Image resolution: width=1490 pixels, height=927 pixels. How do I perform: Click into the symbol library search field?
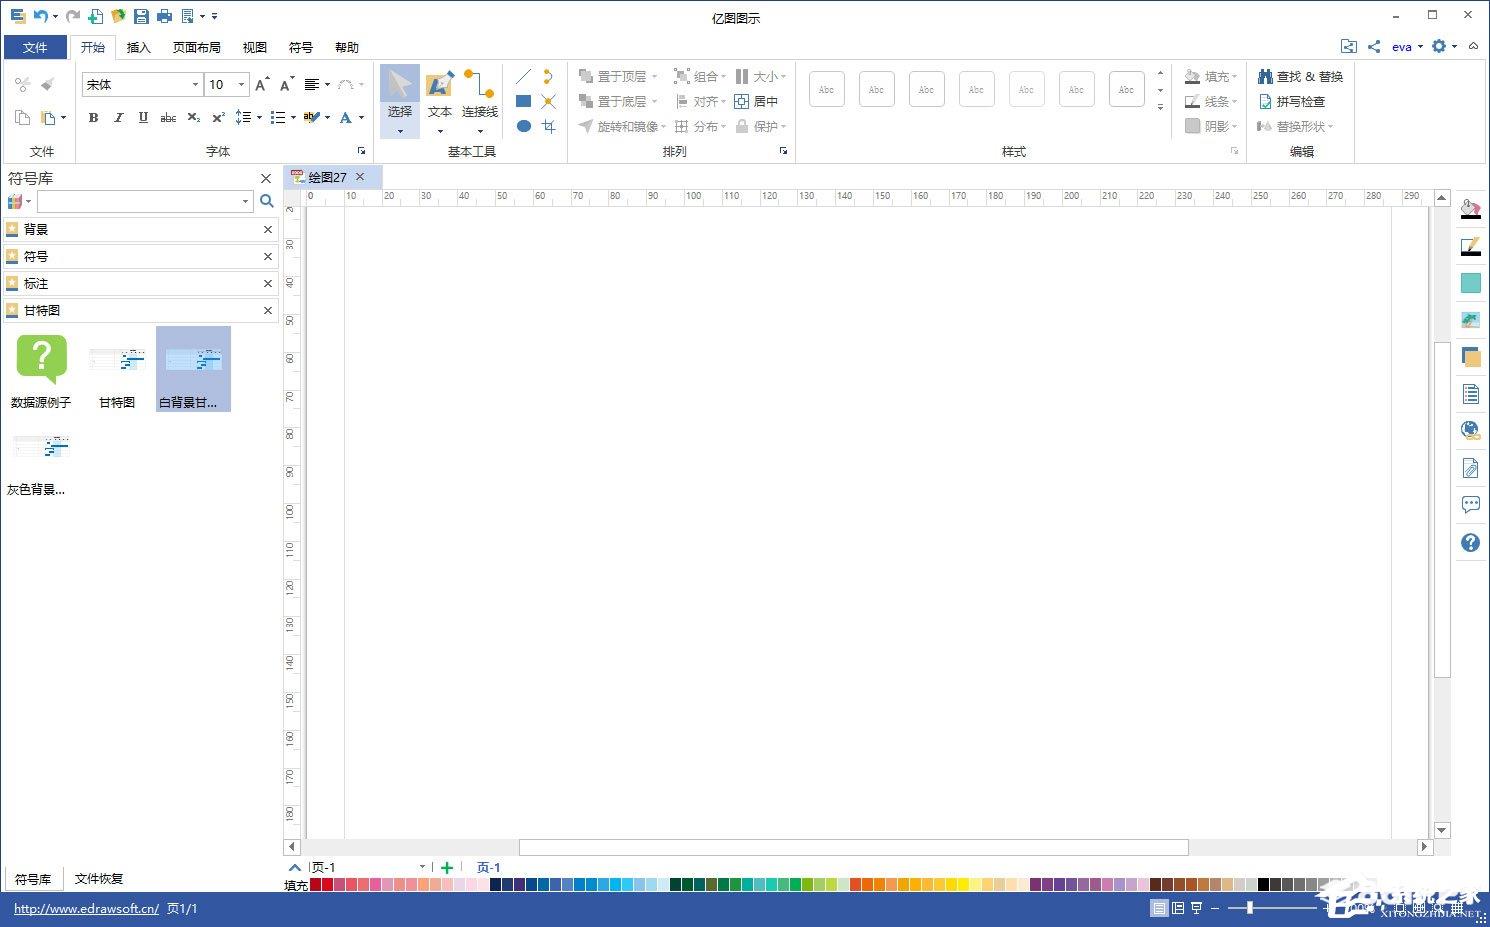(x=139, y=201)
